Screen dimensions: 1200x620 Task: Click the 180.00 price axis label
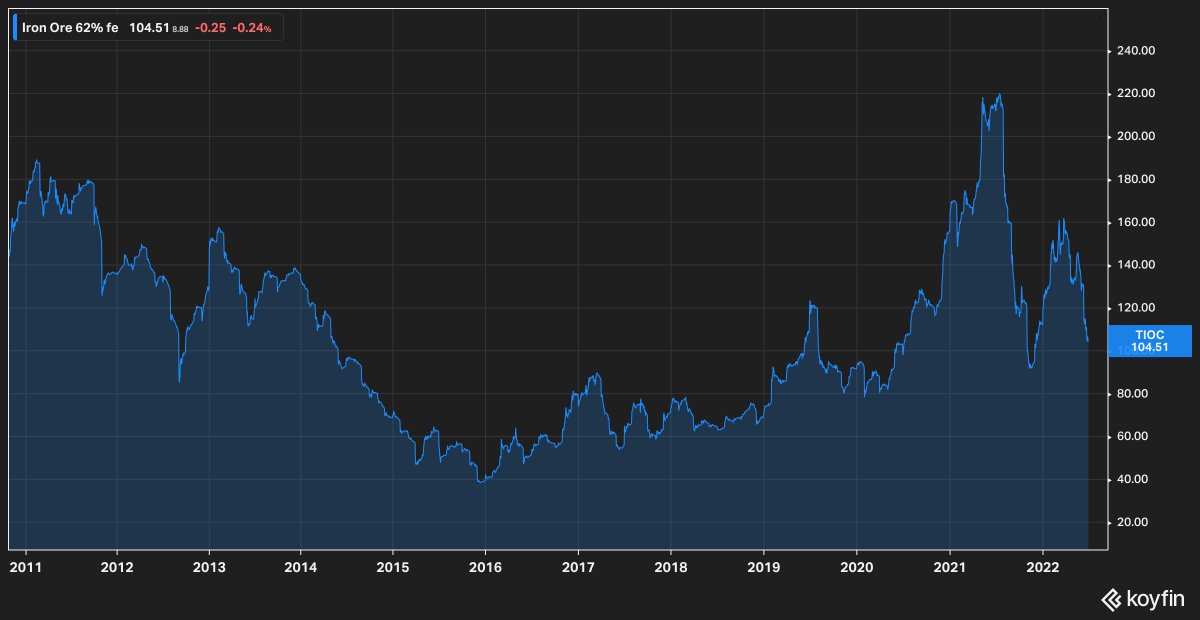point(1138,179)
